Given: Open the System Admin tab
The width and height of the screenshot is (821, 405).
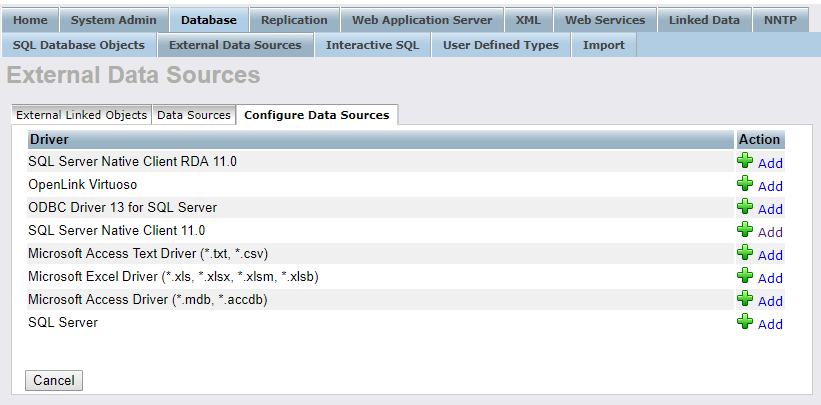Looking at the screenshot, I should 113,20.
